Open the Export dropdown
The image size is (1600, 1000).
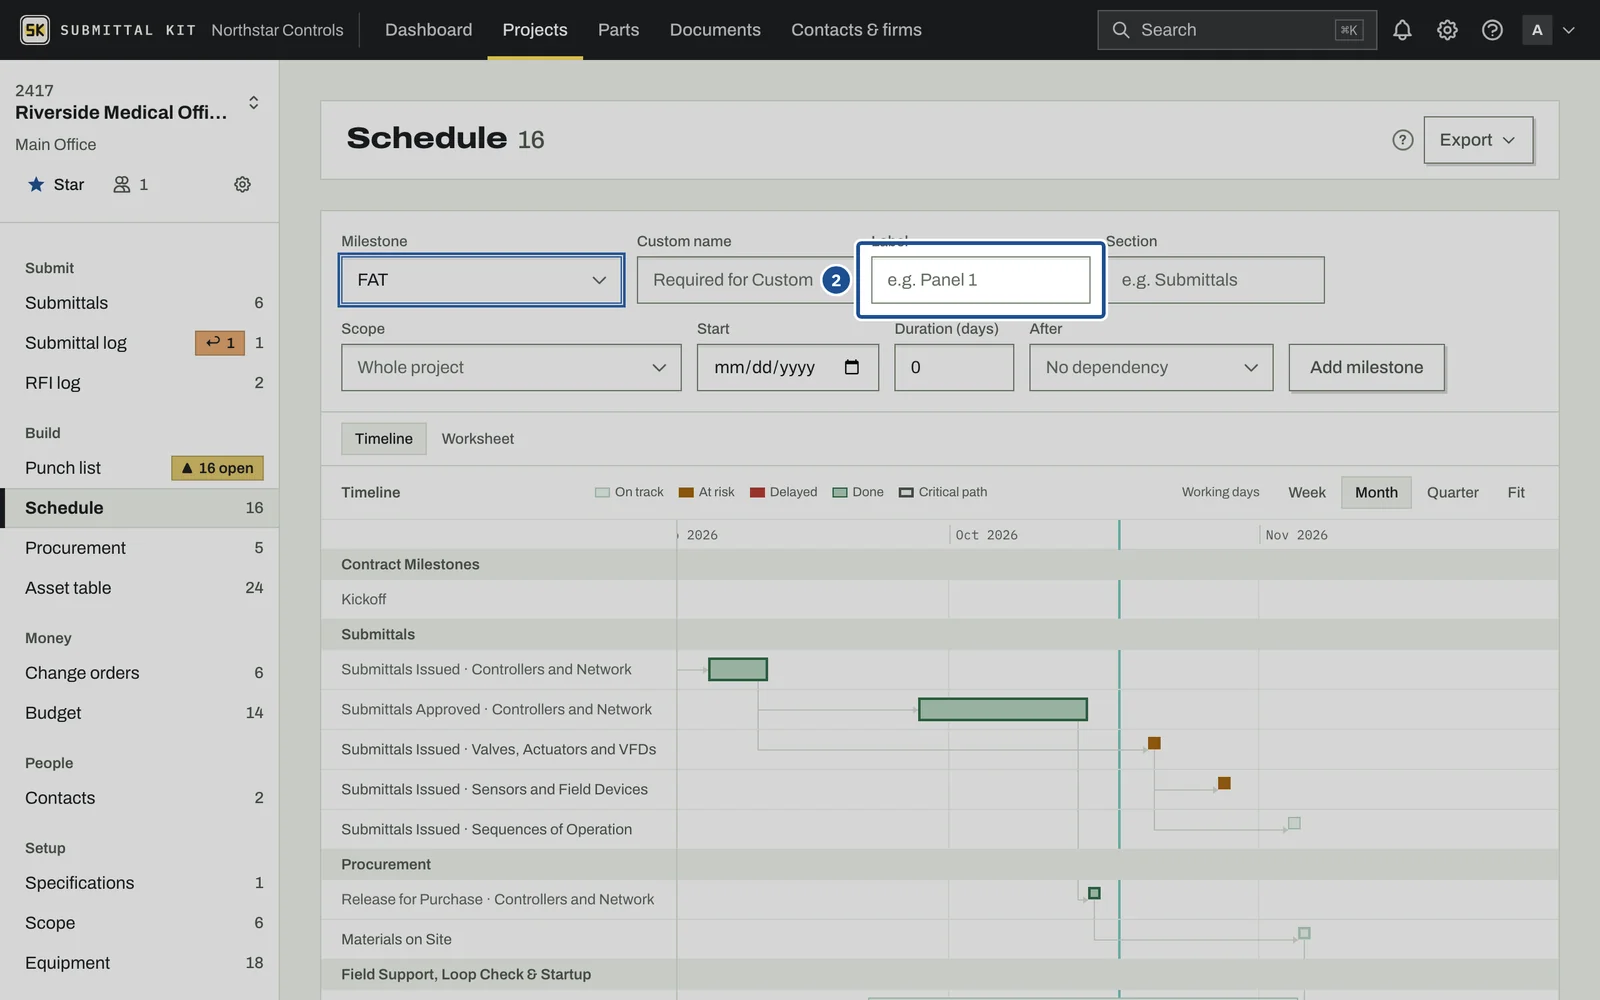coord(1478,140)
